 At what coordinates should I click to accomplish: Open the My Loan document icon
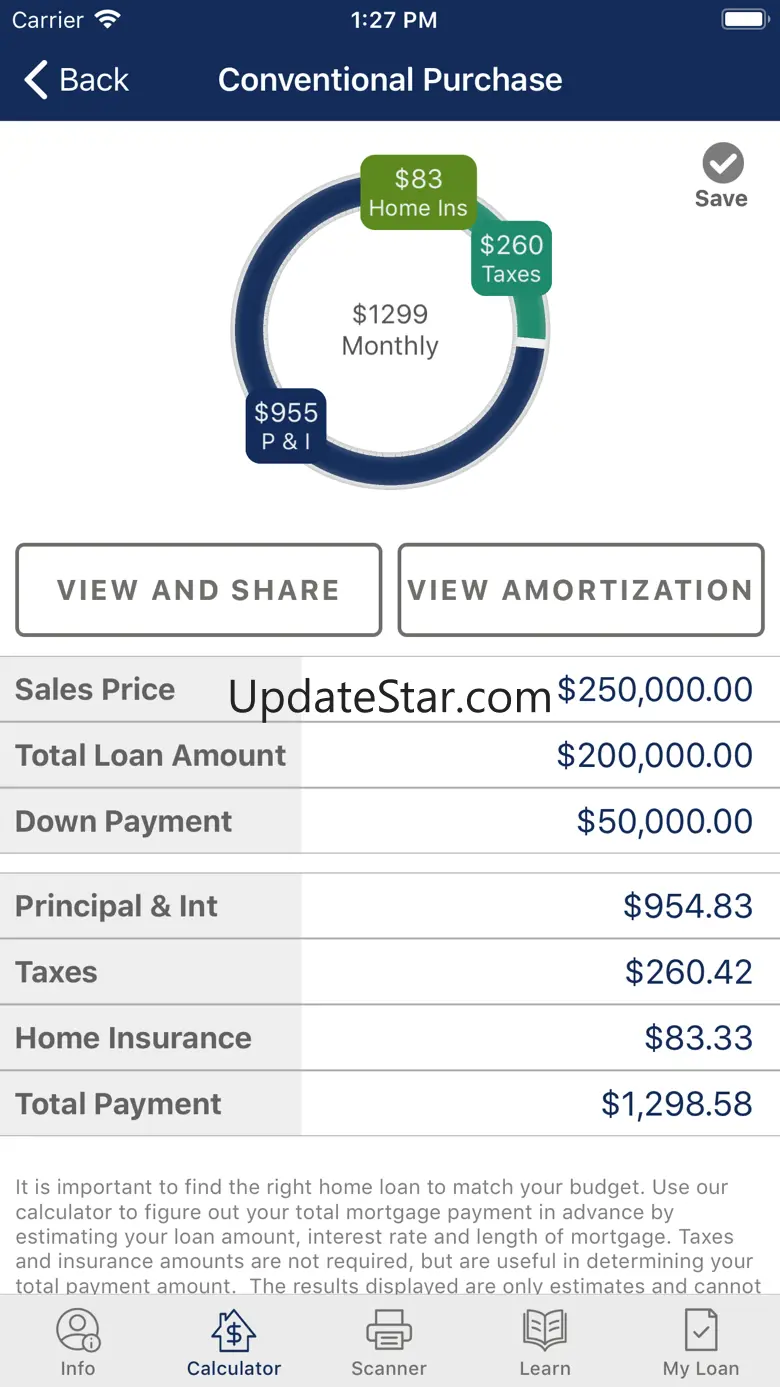coord(701,1331)
